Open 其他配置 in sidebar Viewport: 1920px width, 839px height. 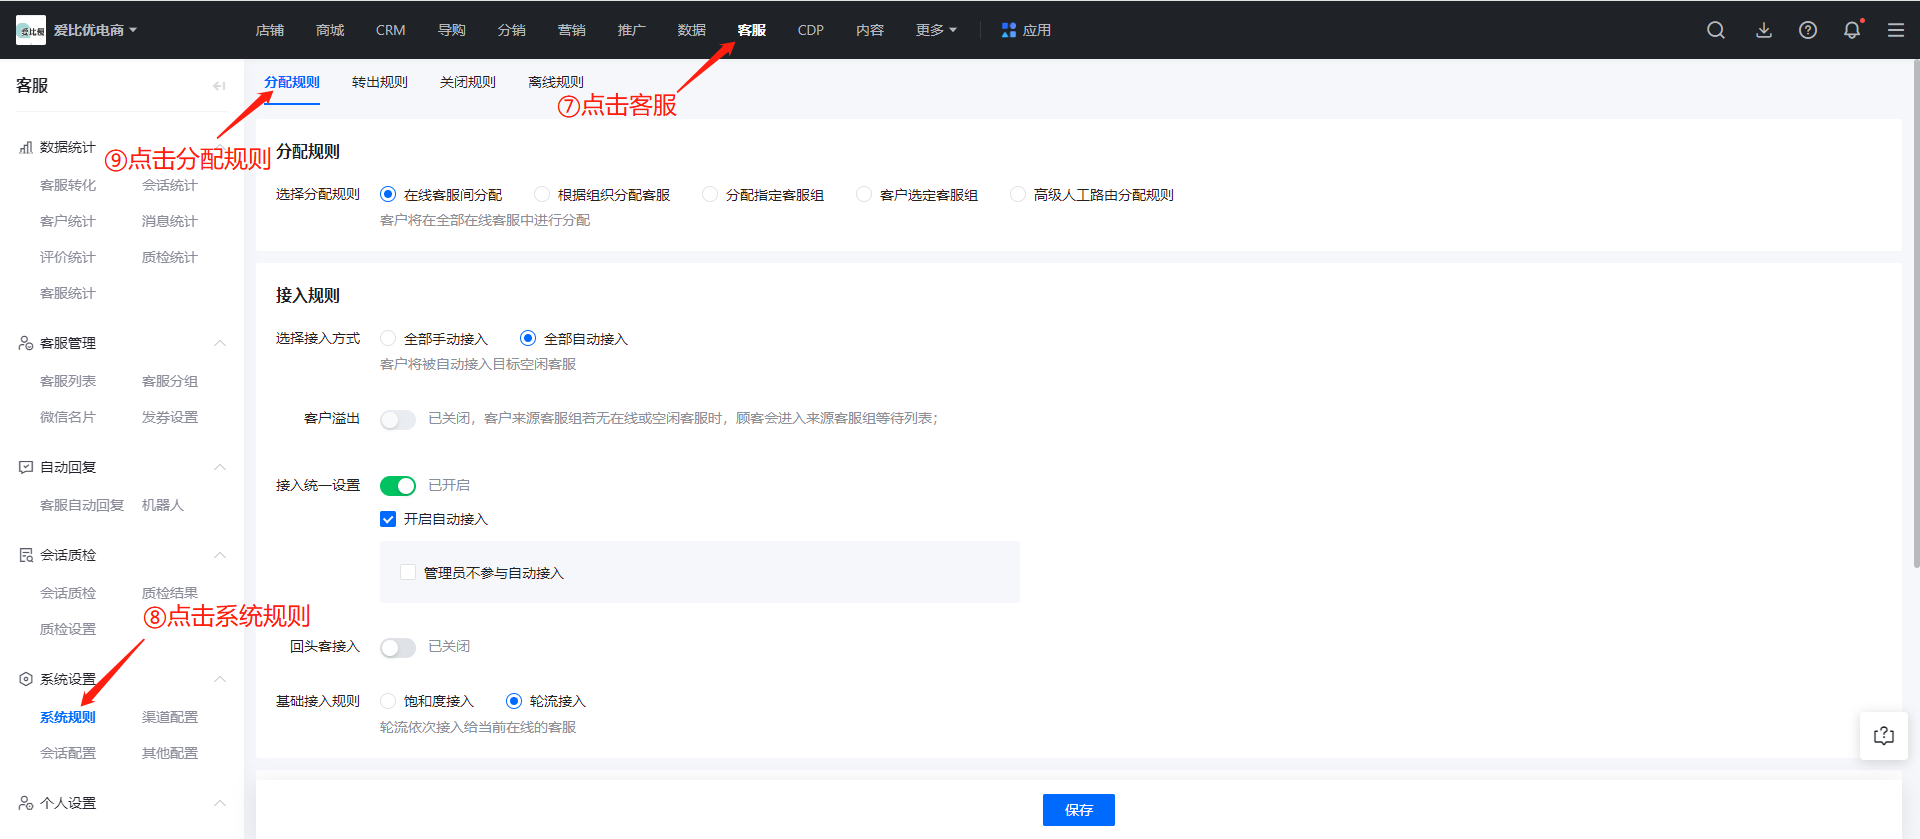point(170,753)
